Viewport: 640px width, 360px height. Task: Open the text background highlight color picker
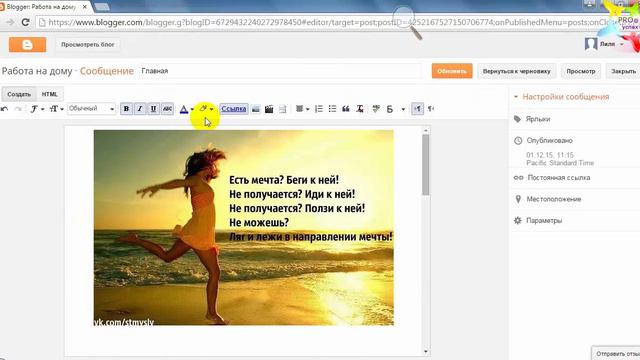pos(206,109)
